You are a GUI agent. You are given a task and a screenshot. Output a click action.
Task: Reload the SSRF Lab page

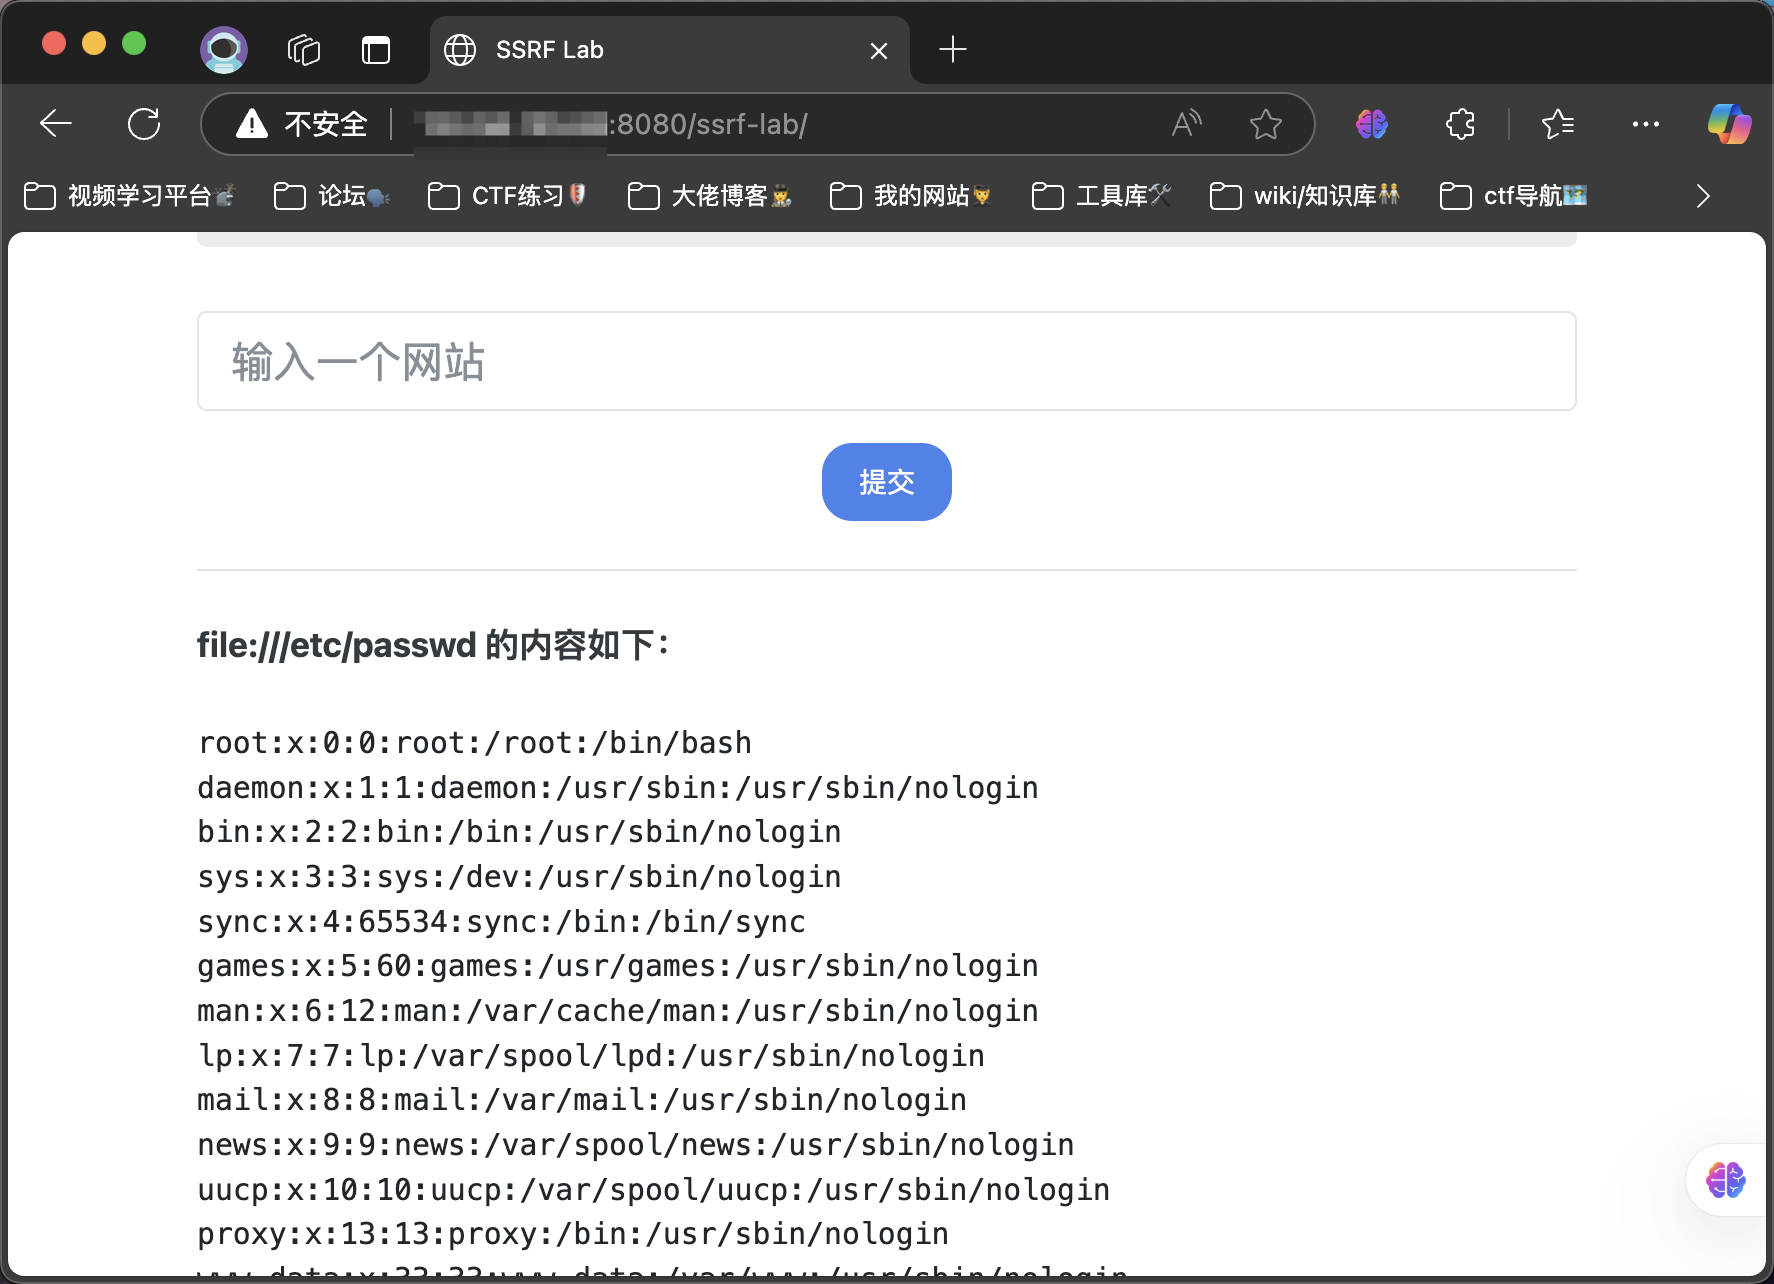144,123
